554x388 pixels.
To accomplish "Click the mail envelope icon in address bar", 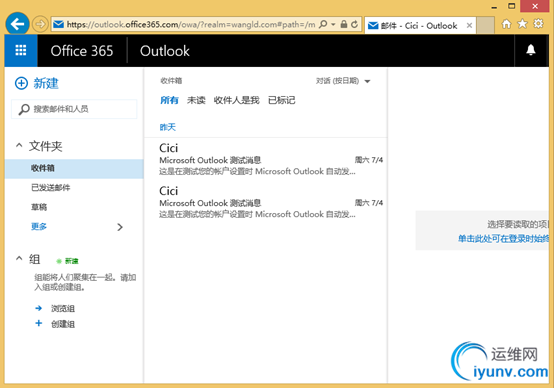I will click(x=58, y=24).
